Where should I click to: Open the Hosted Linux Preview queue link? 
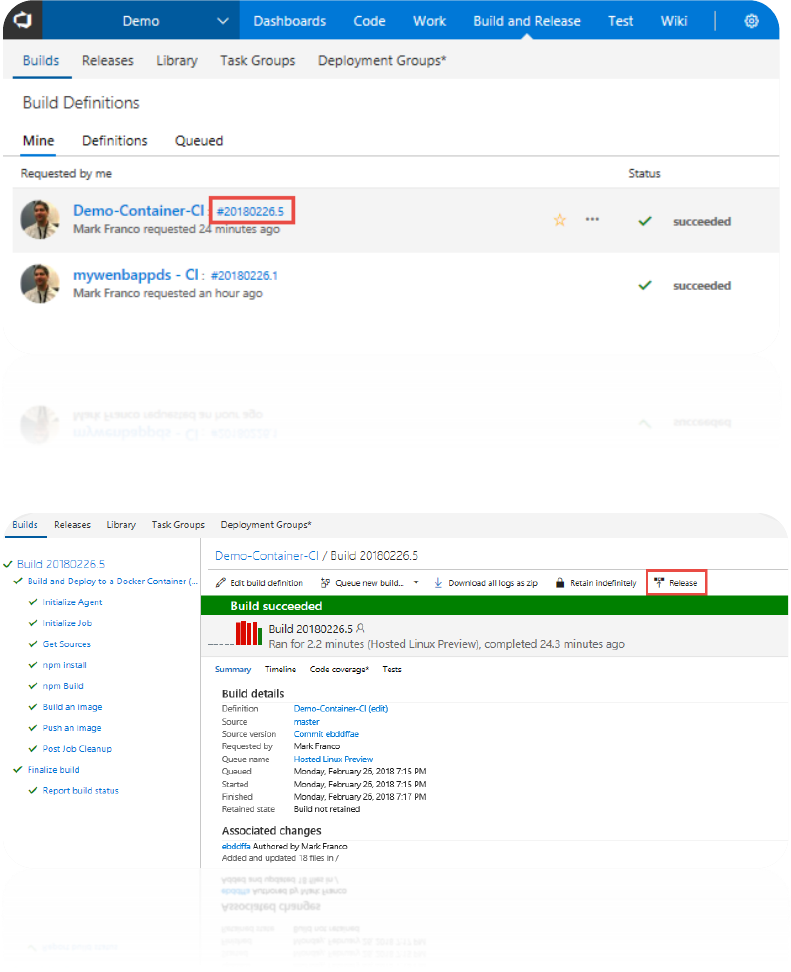pos(333,759)
